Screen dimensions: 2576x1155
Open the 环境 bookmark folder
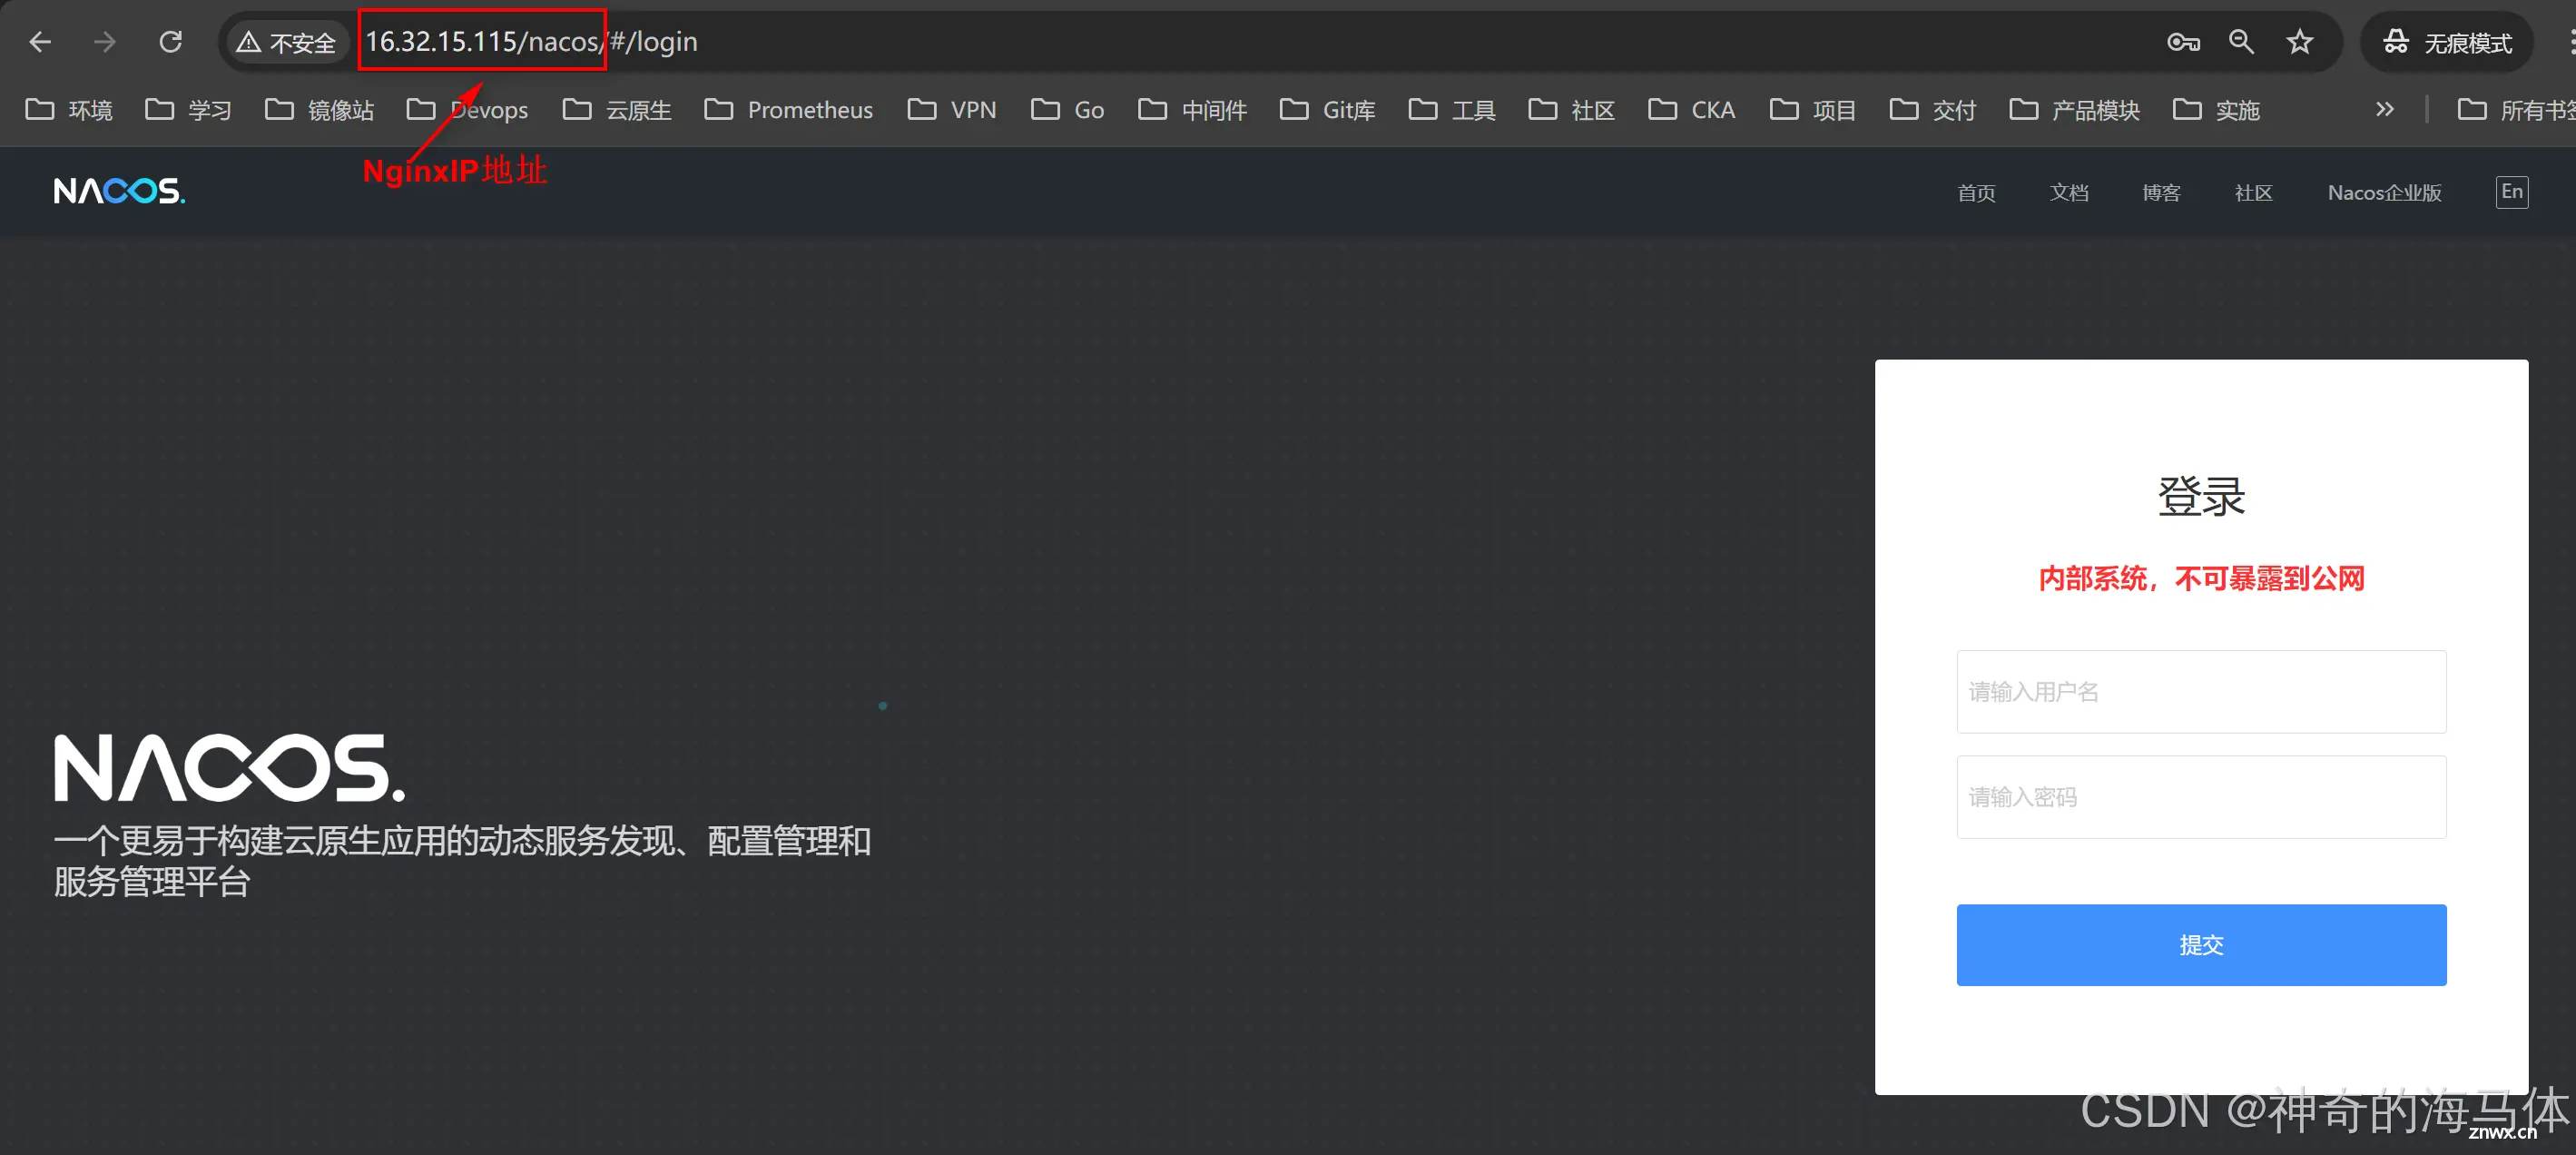pos(69,109)
